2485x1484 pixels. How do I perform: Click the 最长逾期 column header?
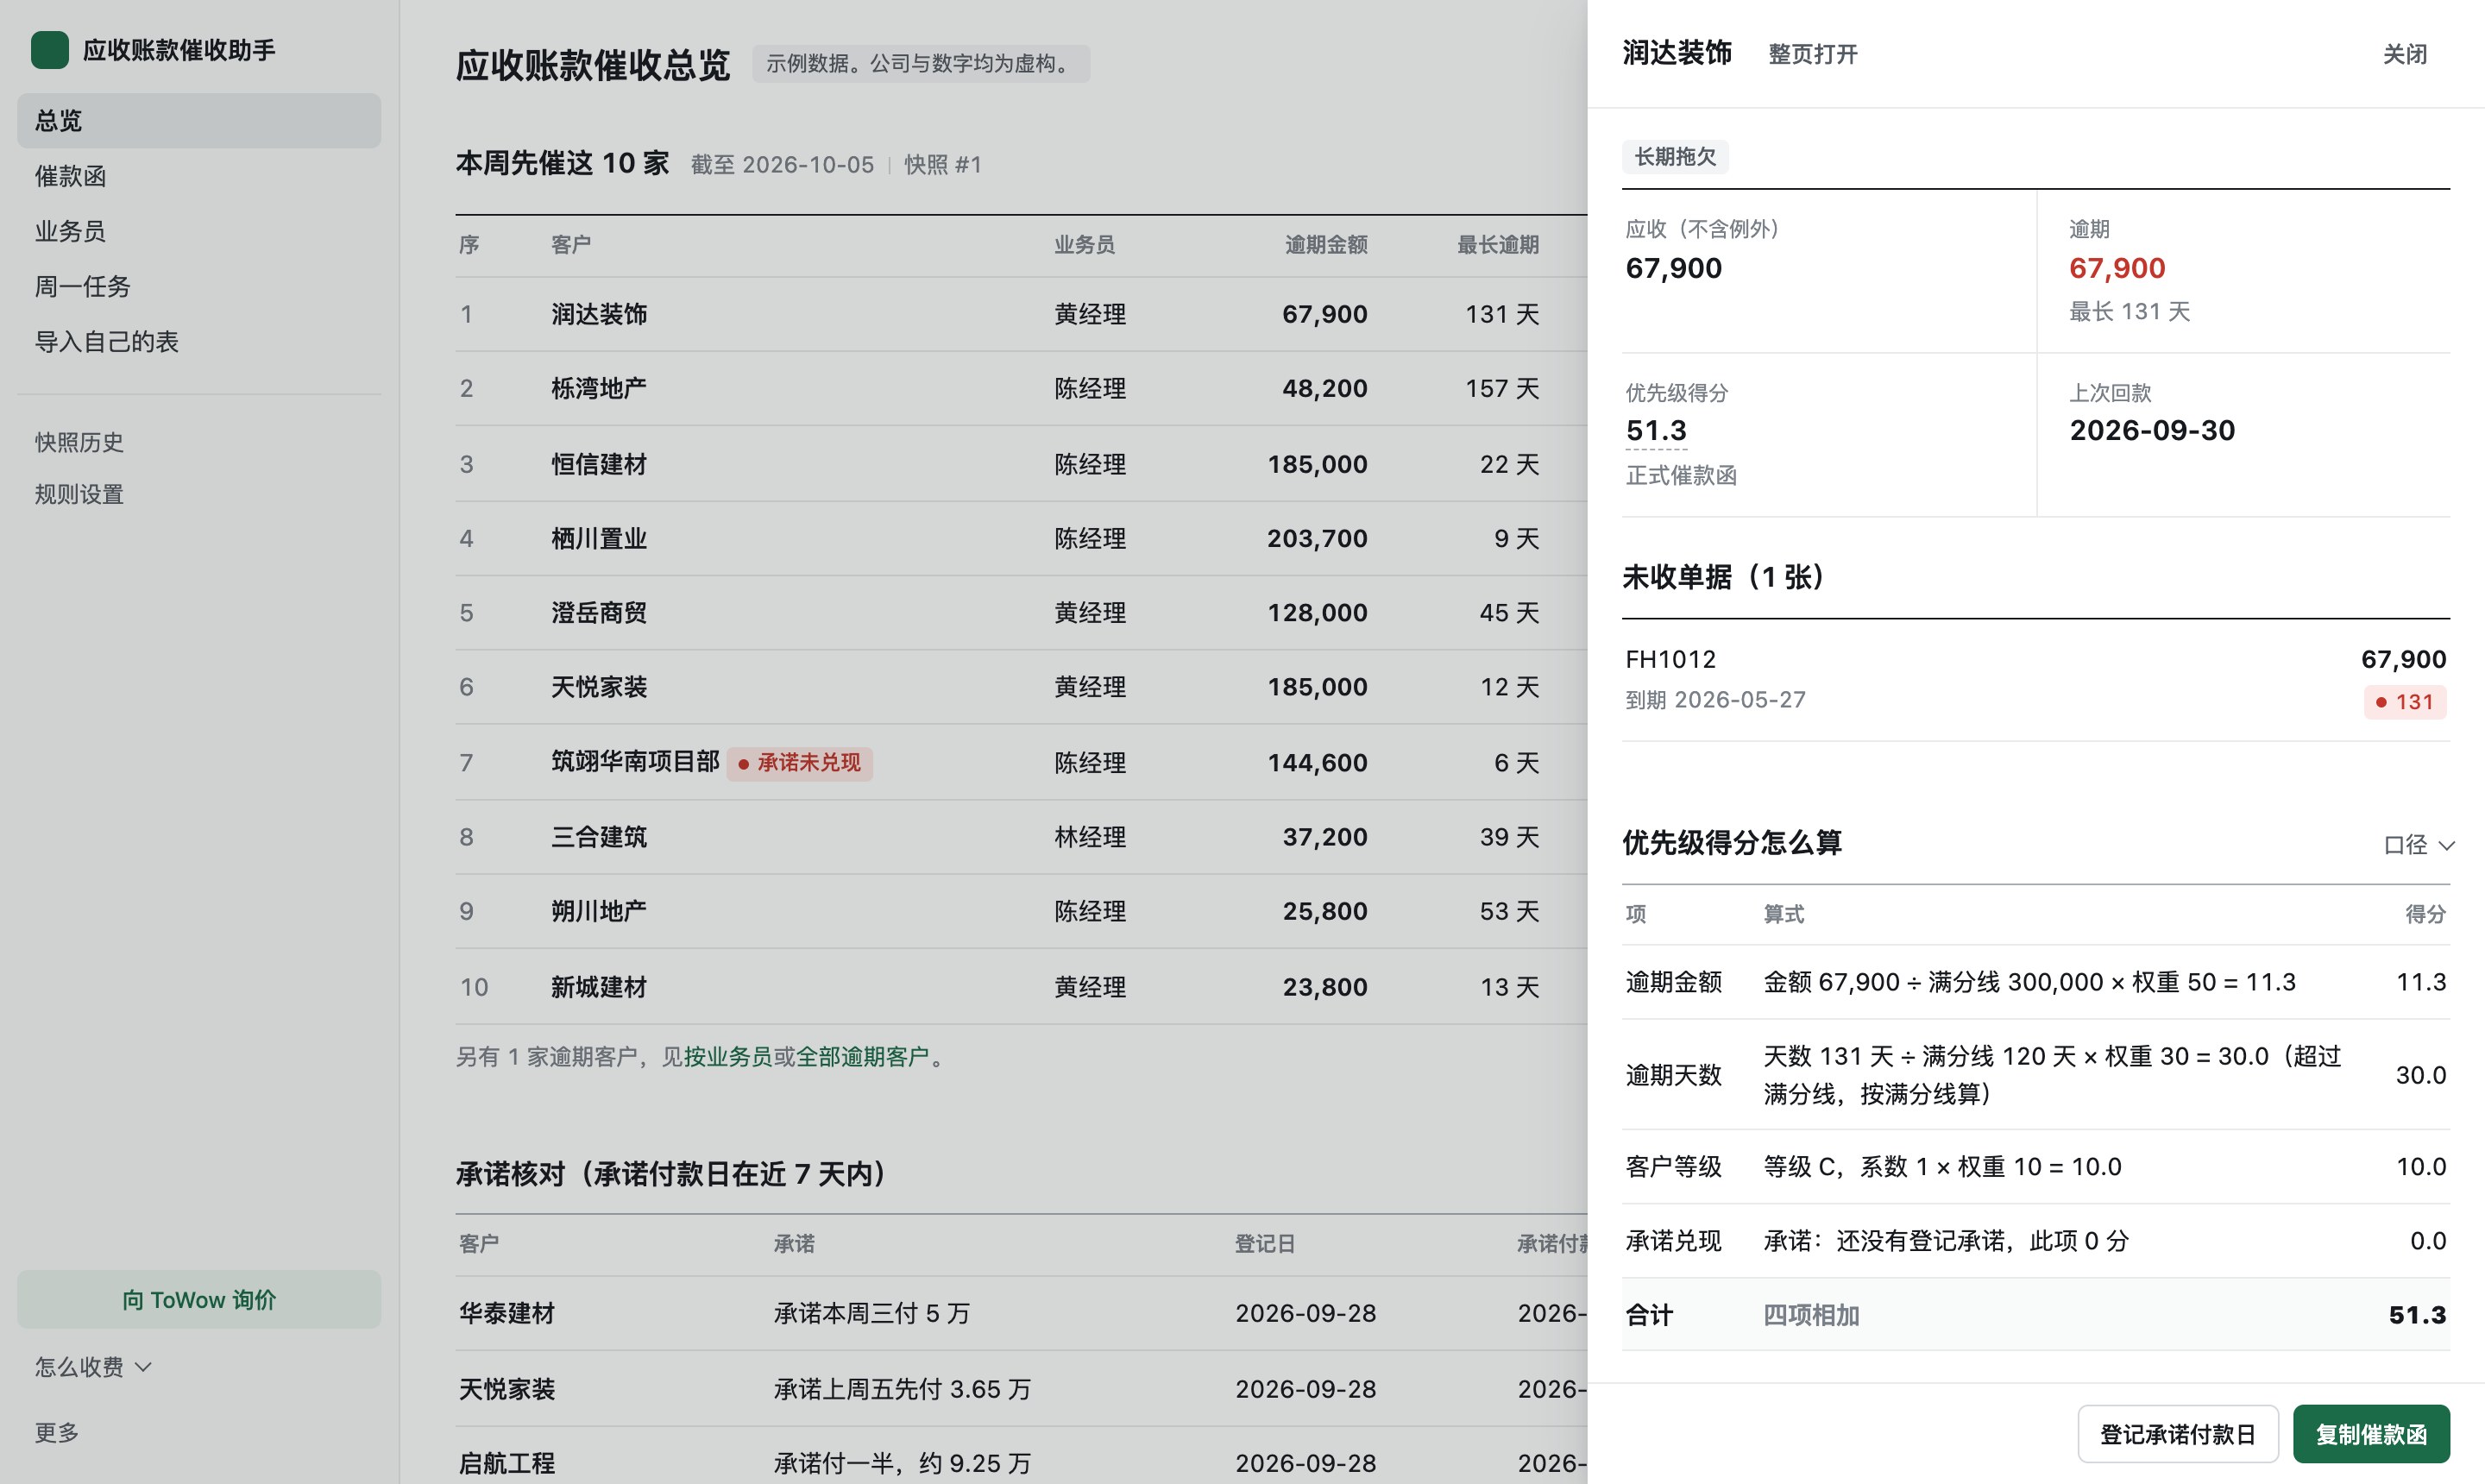tap(1497, 244)
